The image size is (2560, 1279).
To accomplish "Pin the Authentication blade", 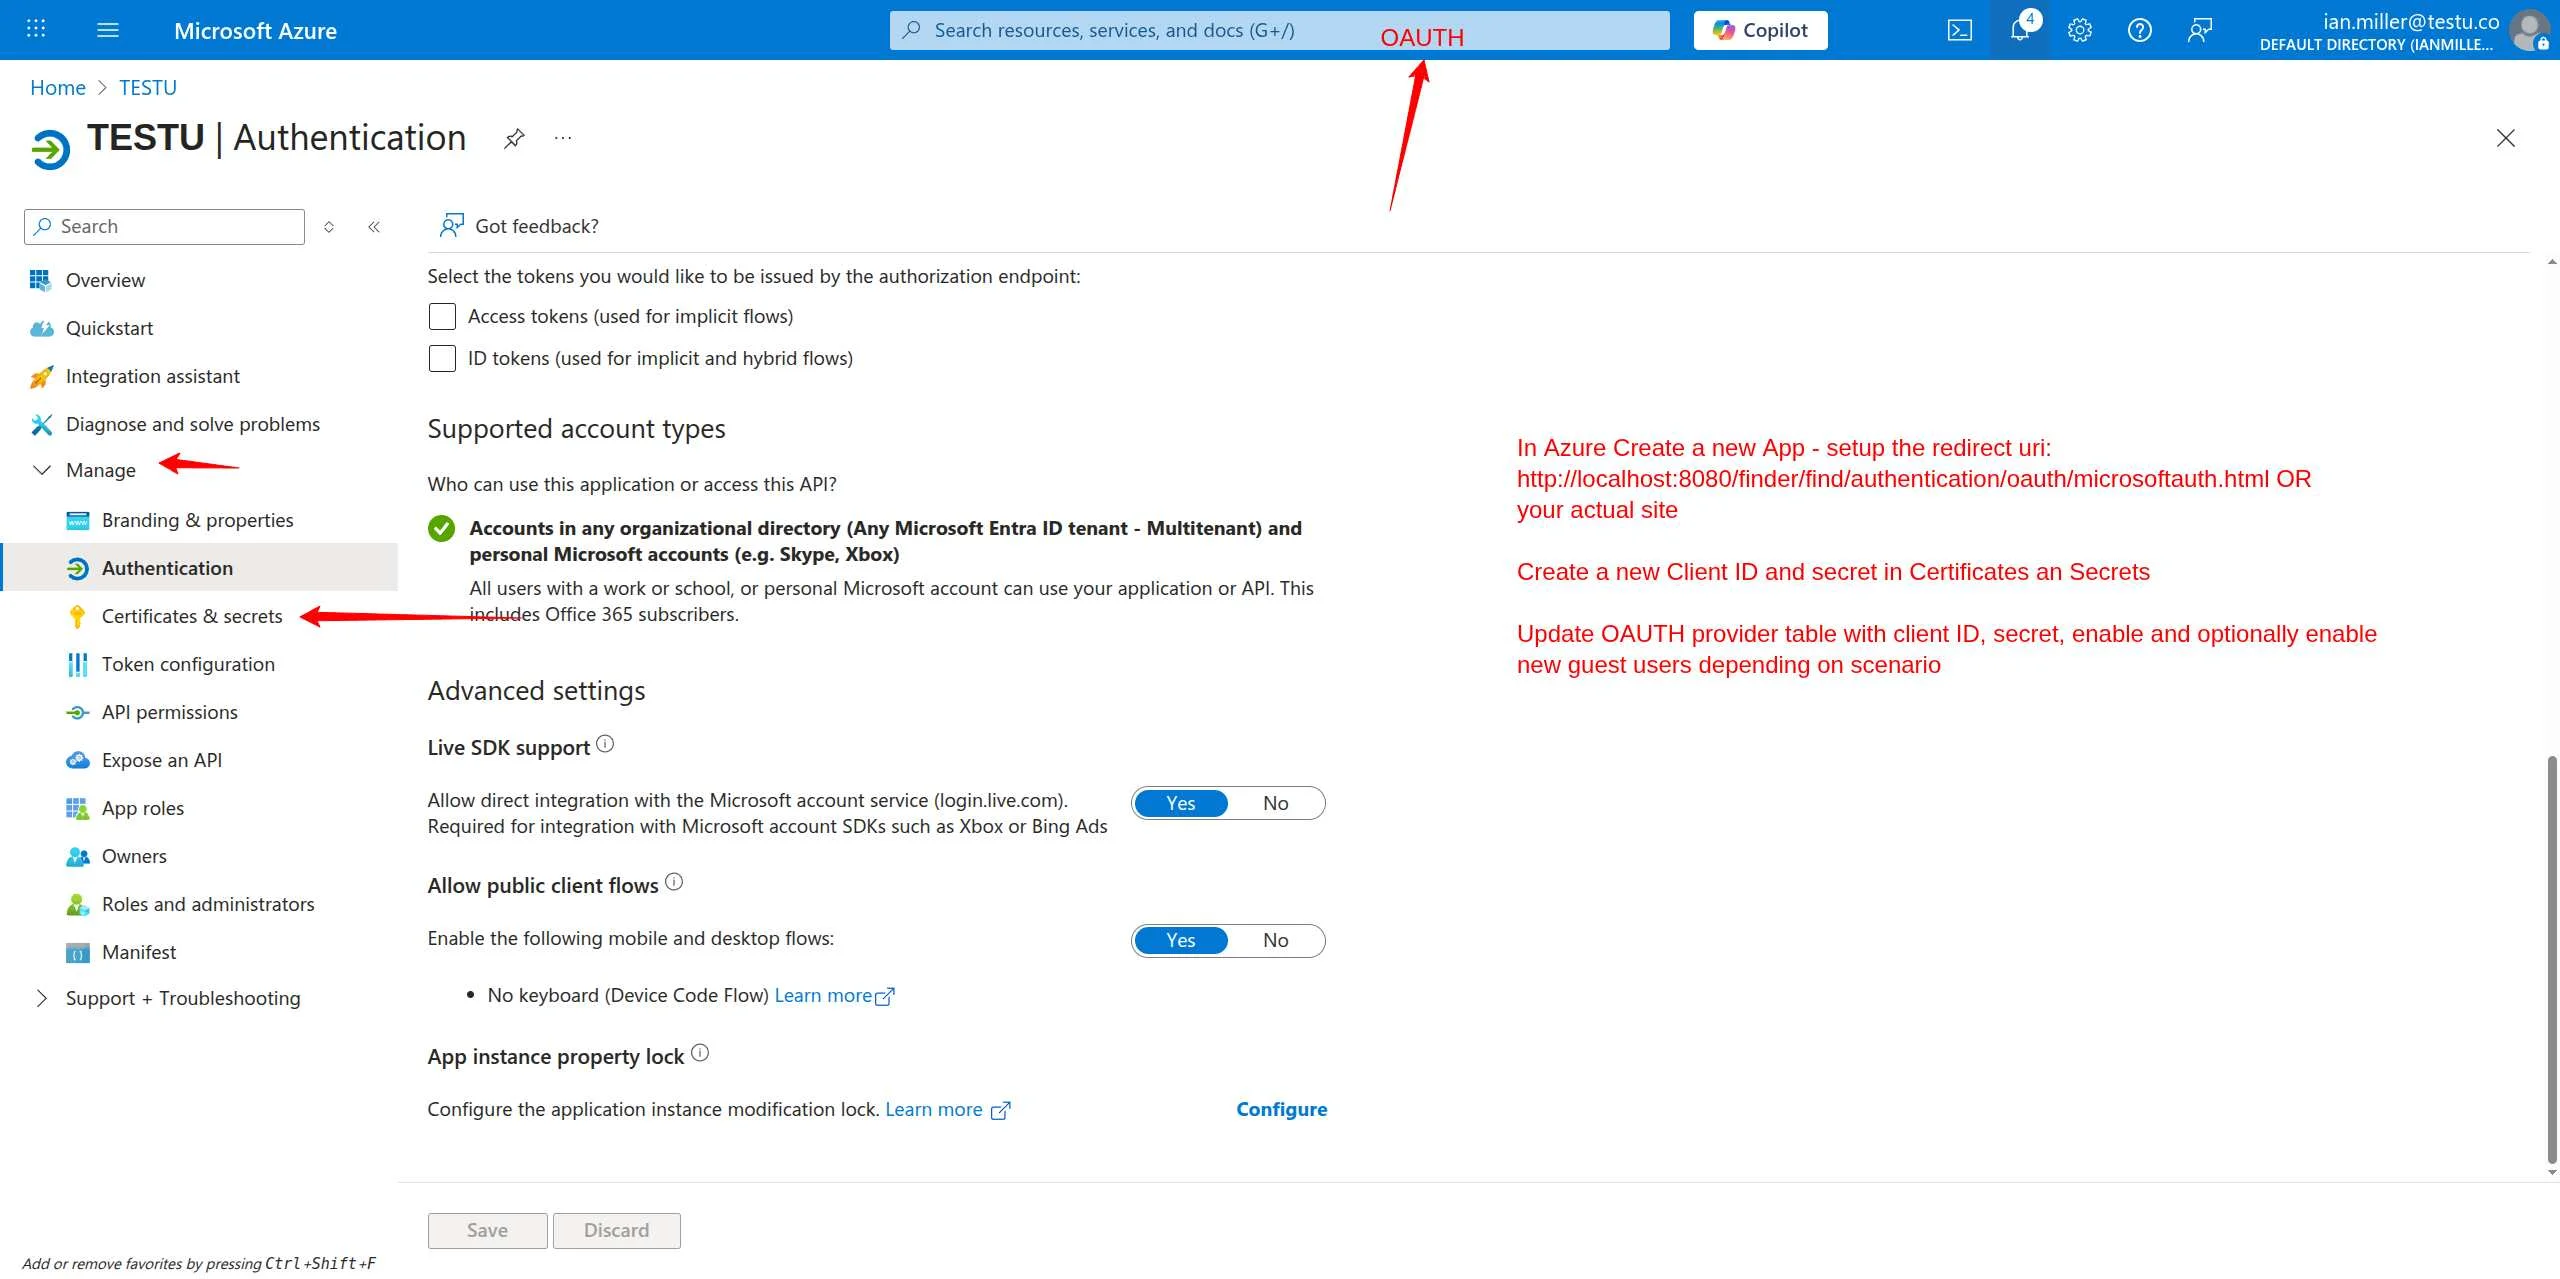I will [514, 138].
